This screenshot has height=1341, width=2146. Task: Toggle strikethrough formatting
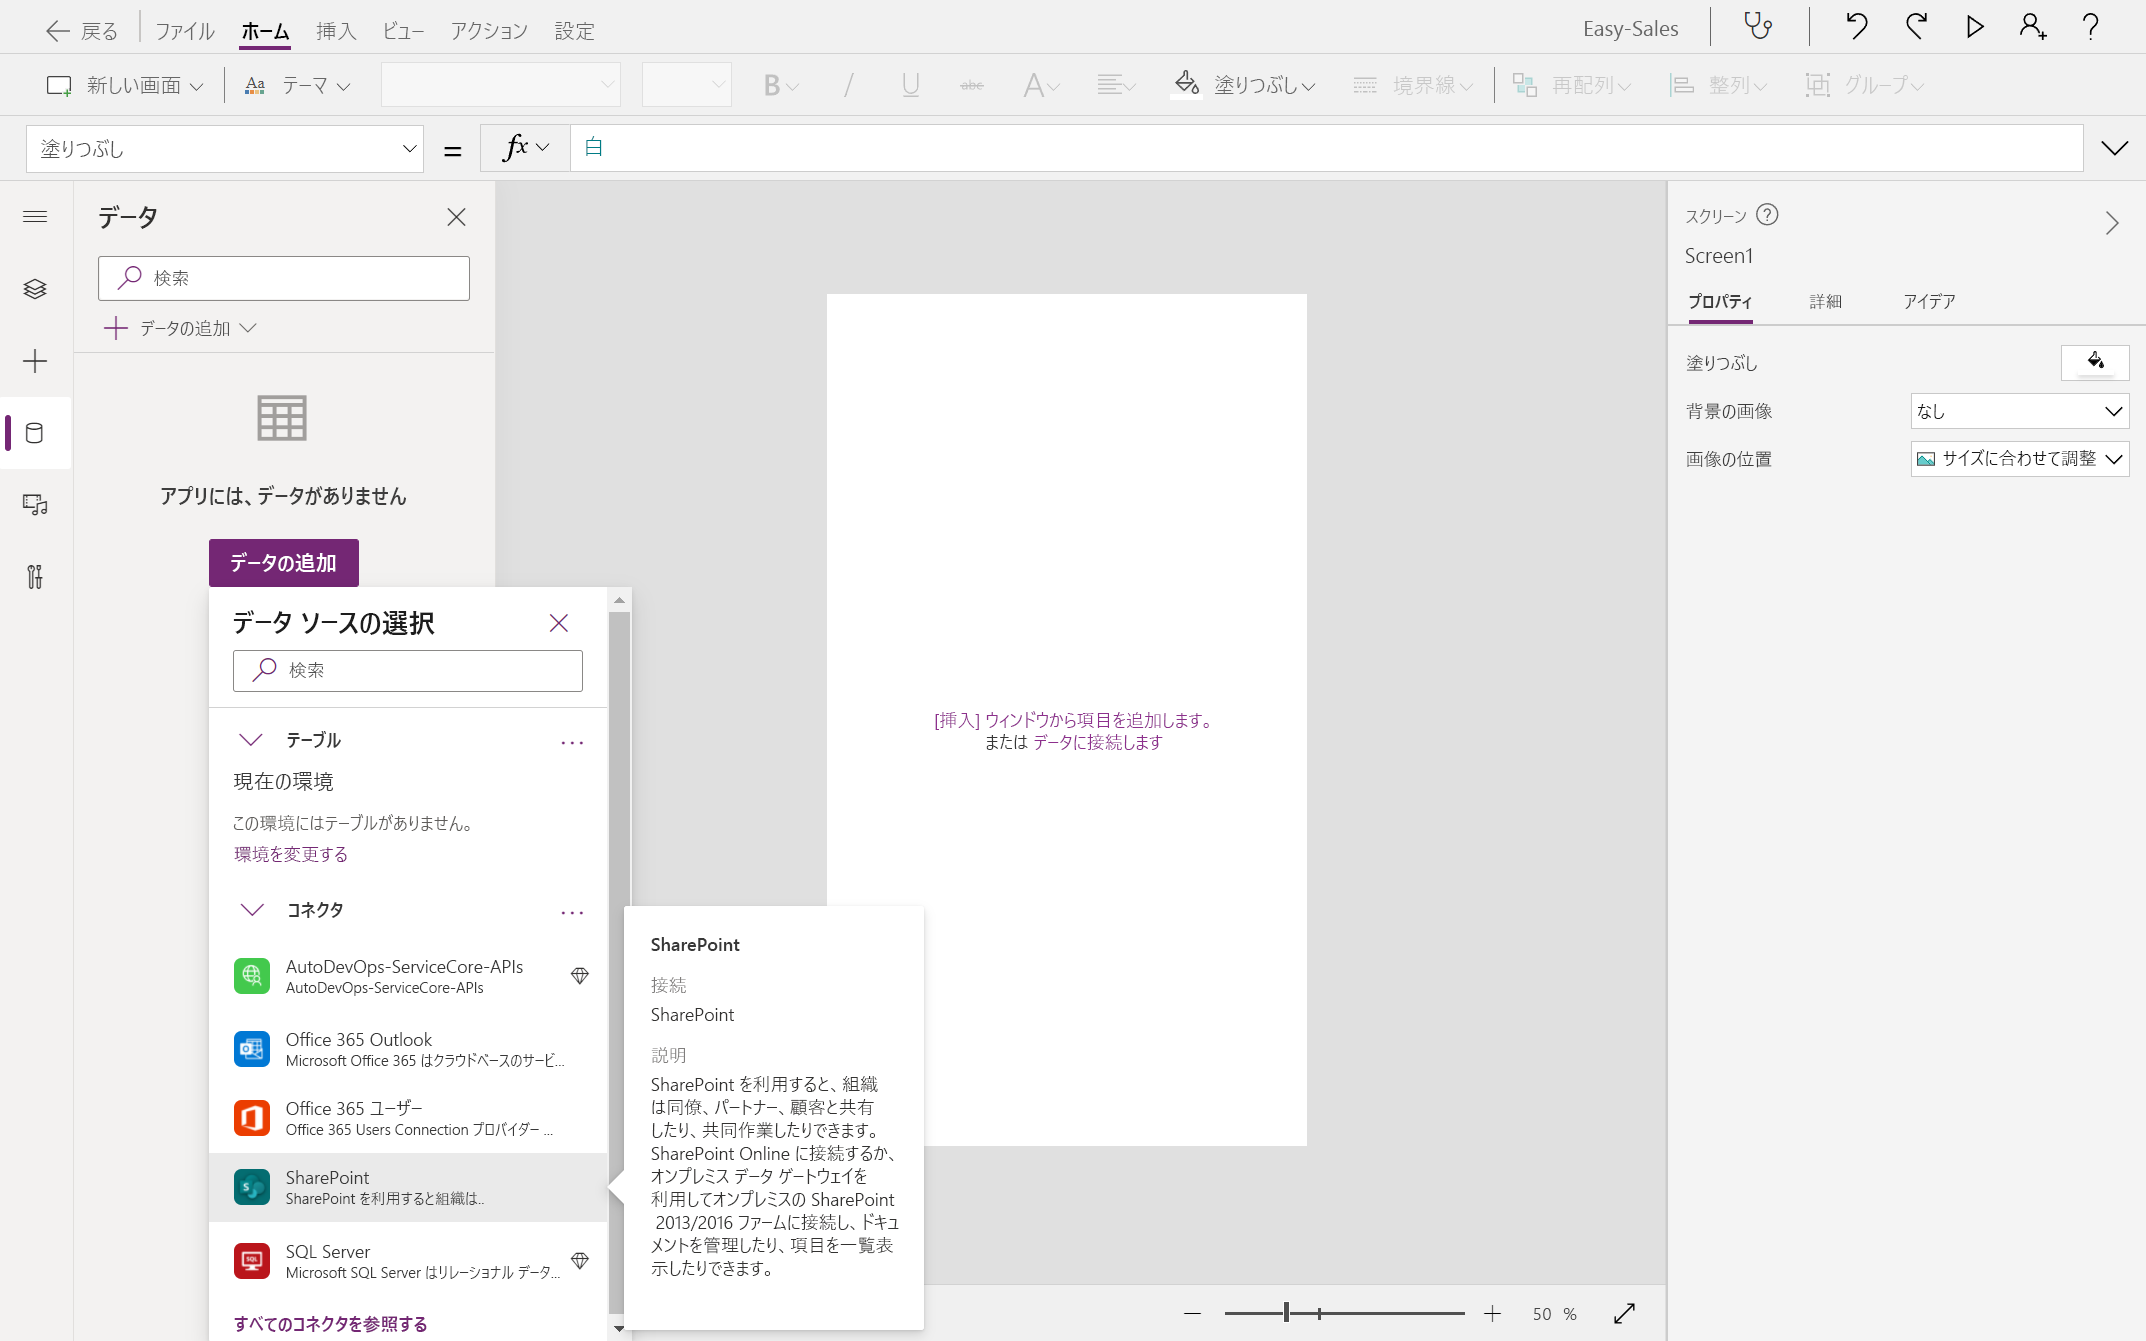click(971, 84)
